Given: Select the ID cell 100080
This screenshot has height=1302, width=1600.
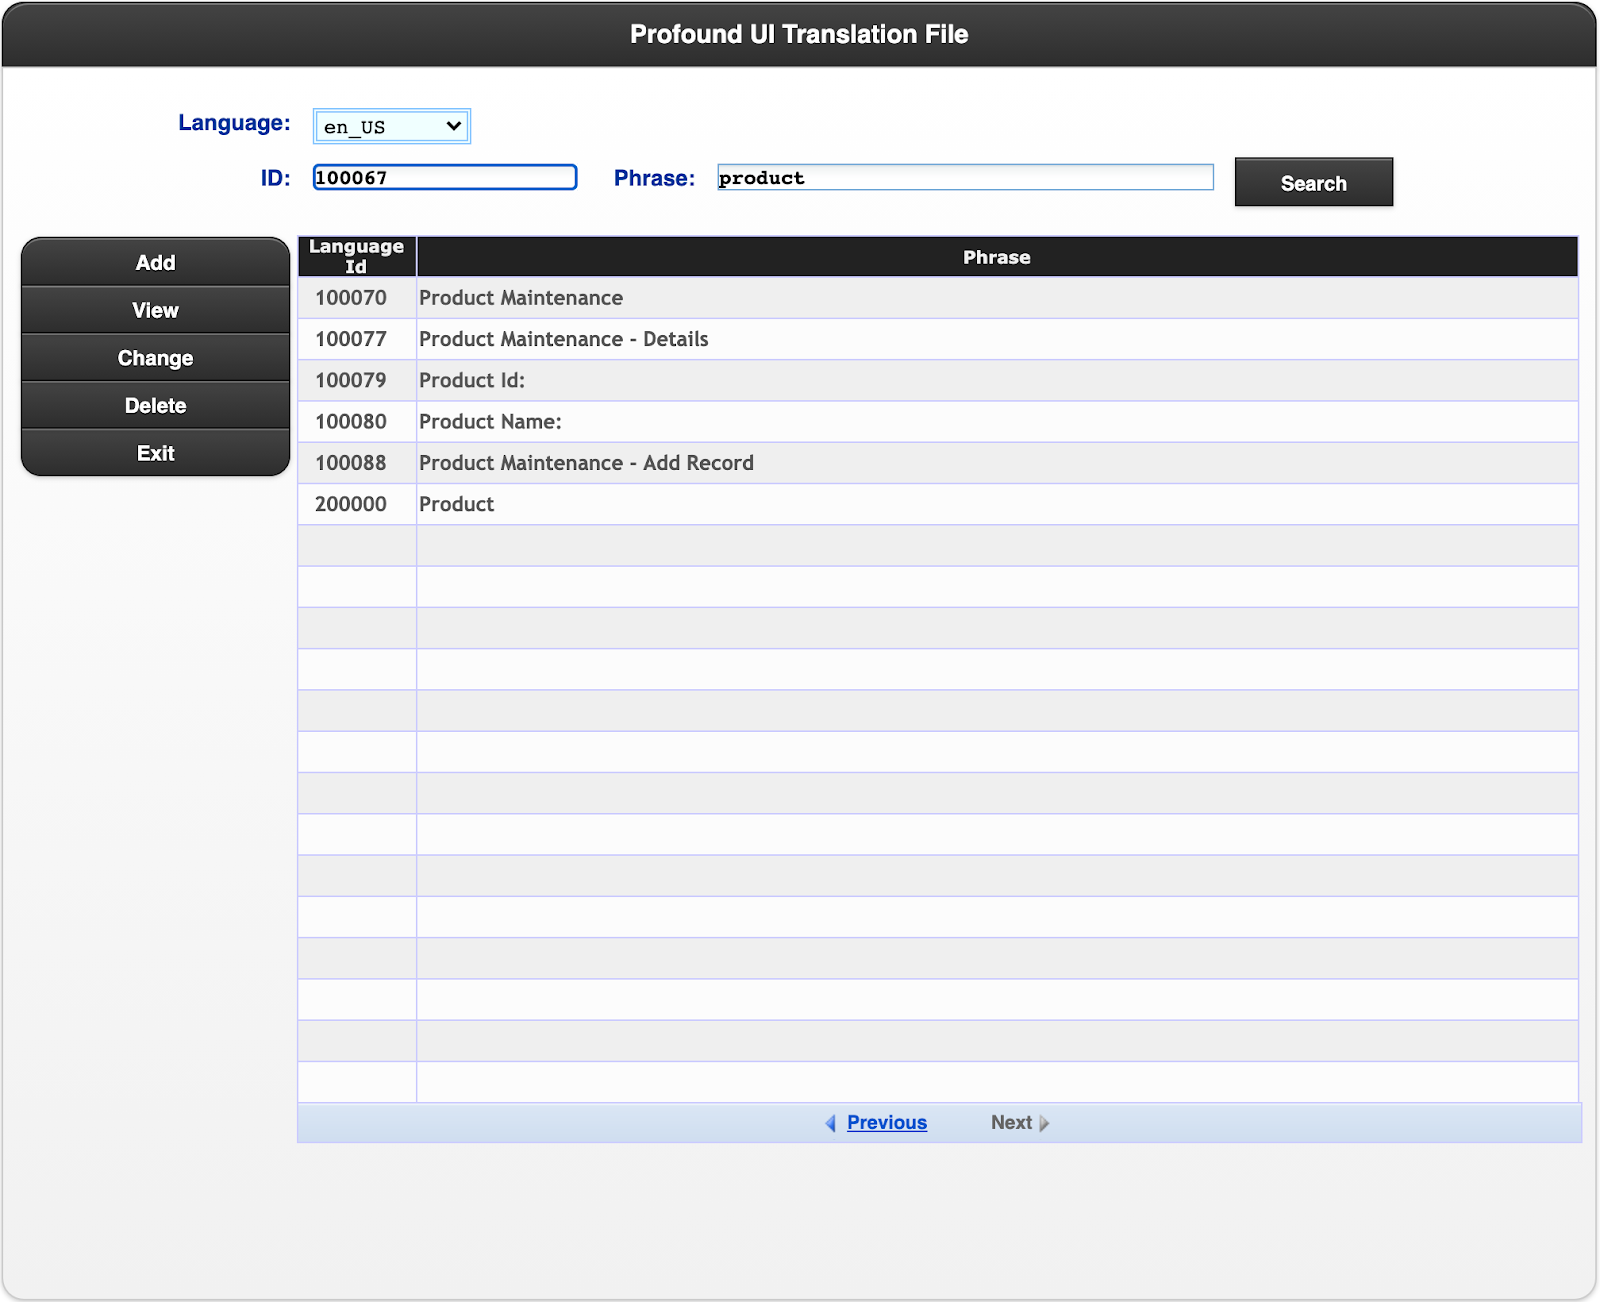Looking at the screenshot, I should point(357,421).
